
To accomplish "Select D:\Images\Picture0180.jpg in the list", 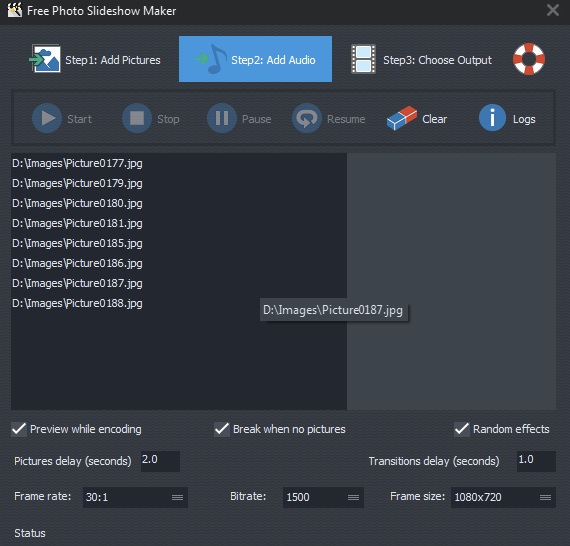I will click(179, 203).
